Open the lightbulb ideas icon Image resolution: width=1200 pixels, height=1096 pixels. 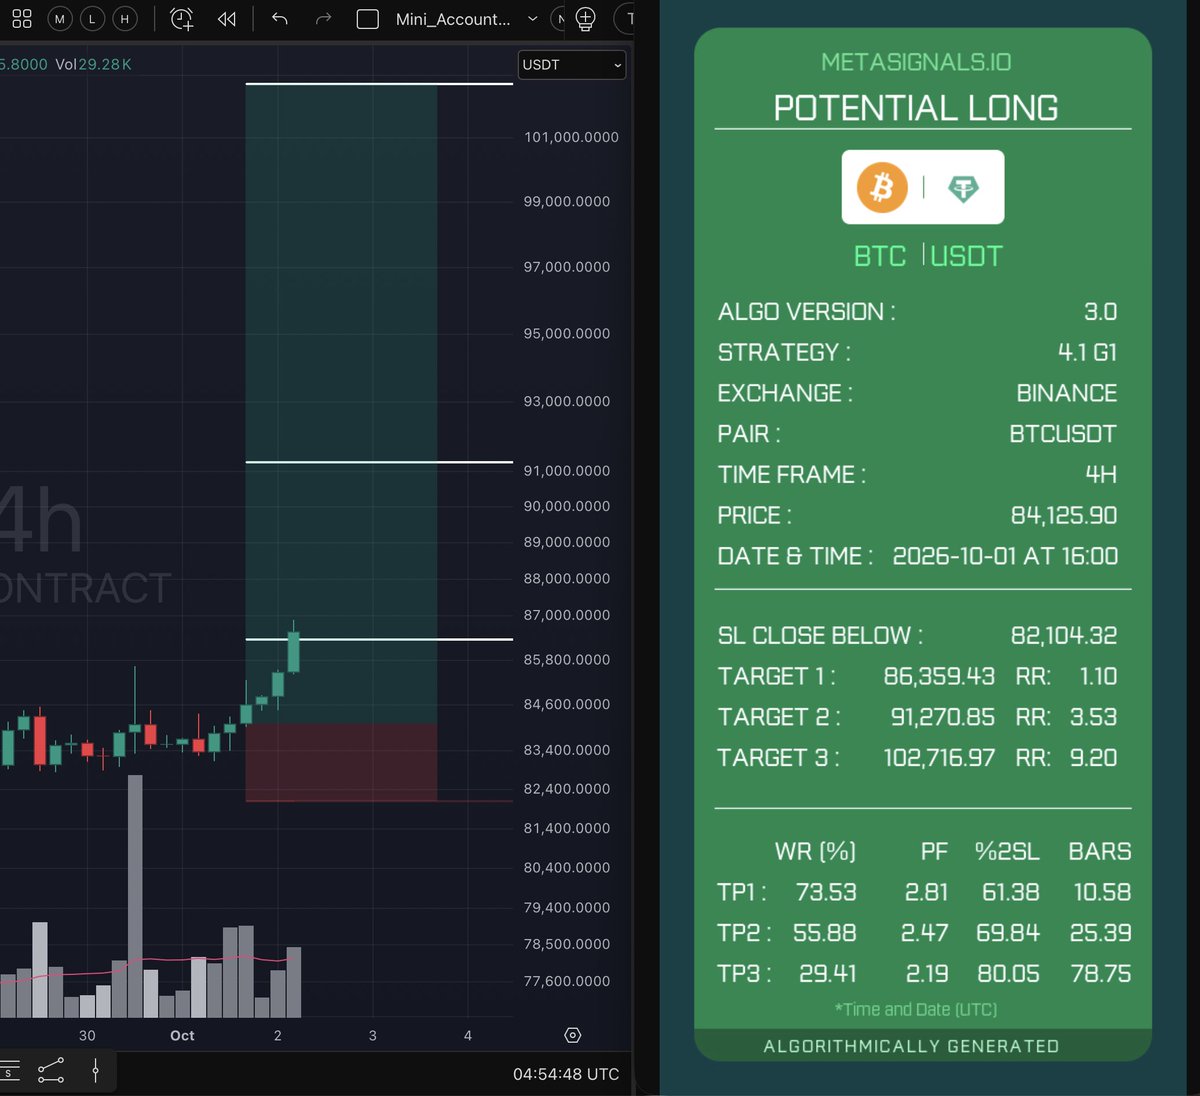tap(586, 18)
